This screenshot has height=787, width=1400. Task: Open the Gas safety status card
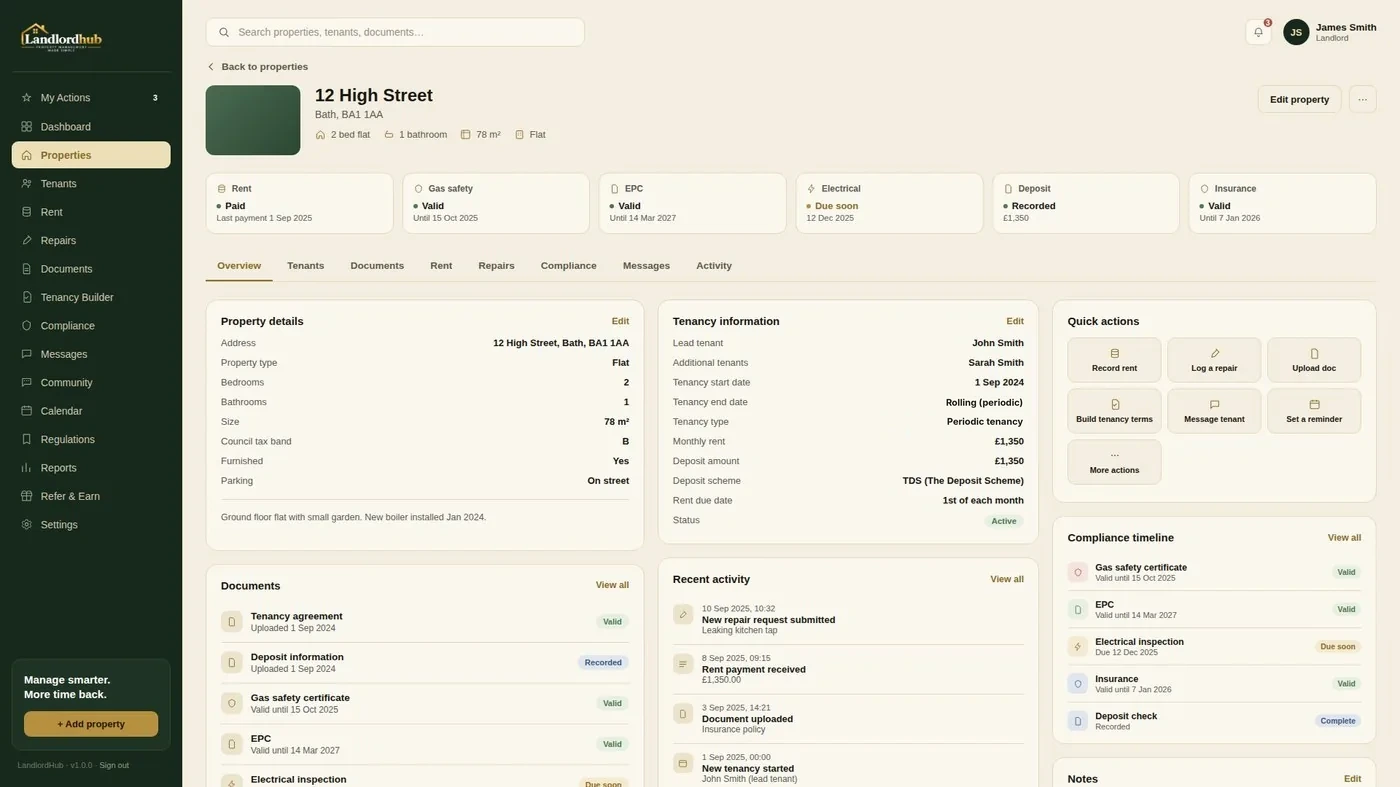pos(496,203)
